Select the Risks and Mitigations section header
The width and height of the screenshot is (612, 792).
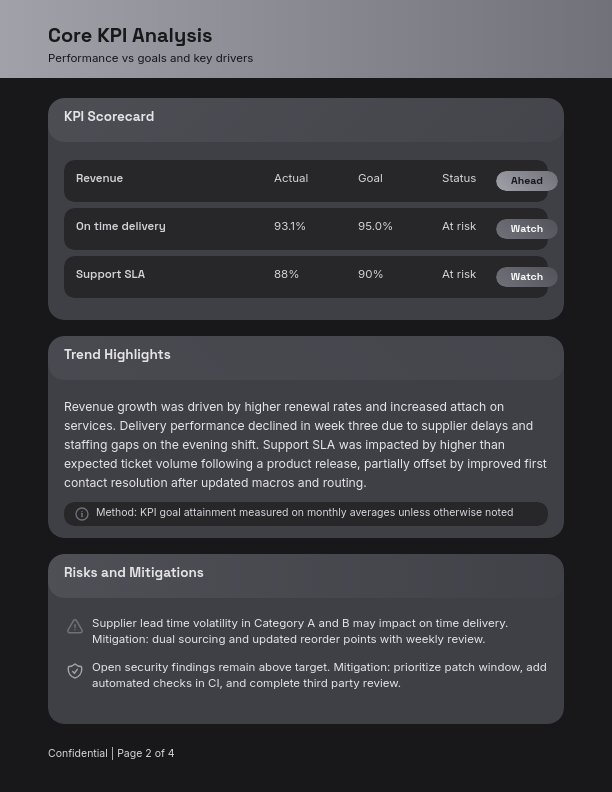click(x=134, y=573)
